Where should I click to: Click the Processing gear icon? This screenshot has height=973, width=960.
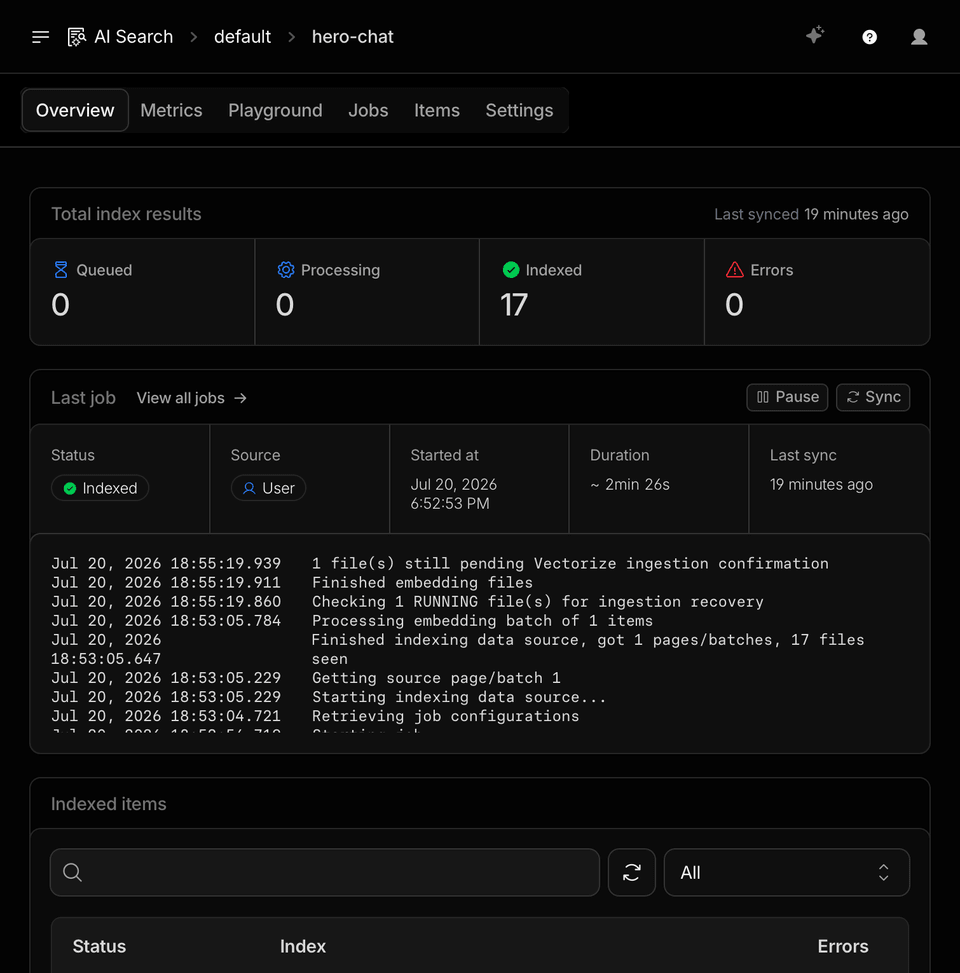coord(285,270)
